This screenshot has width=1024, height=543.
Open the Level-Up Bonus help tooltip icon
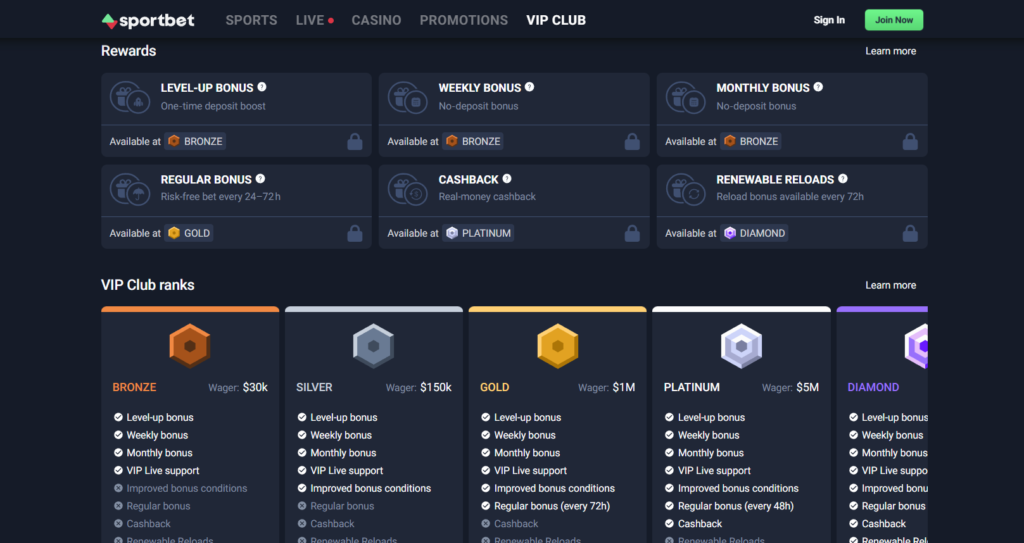262,87
